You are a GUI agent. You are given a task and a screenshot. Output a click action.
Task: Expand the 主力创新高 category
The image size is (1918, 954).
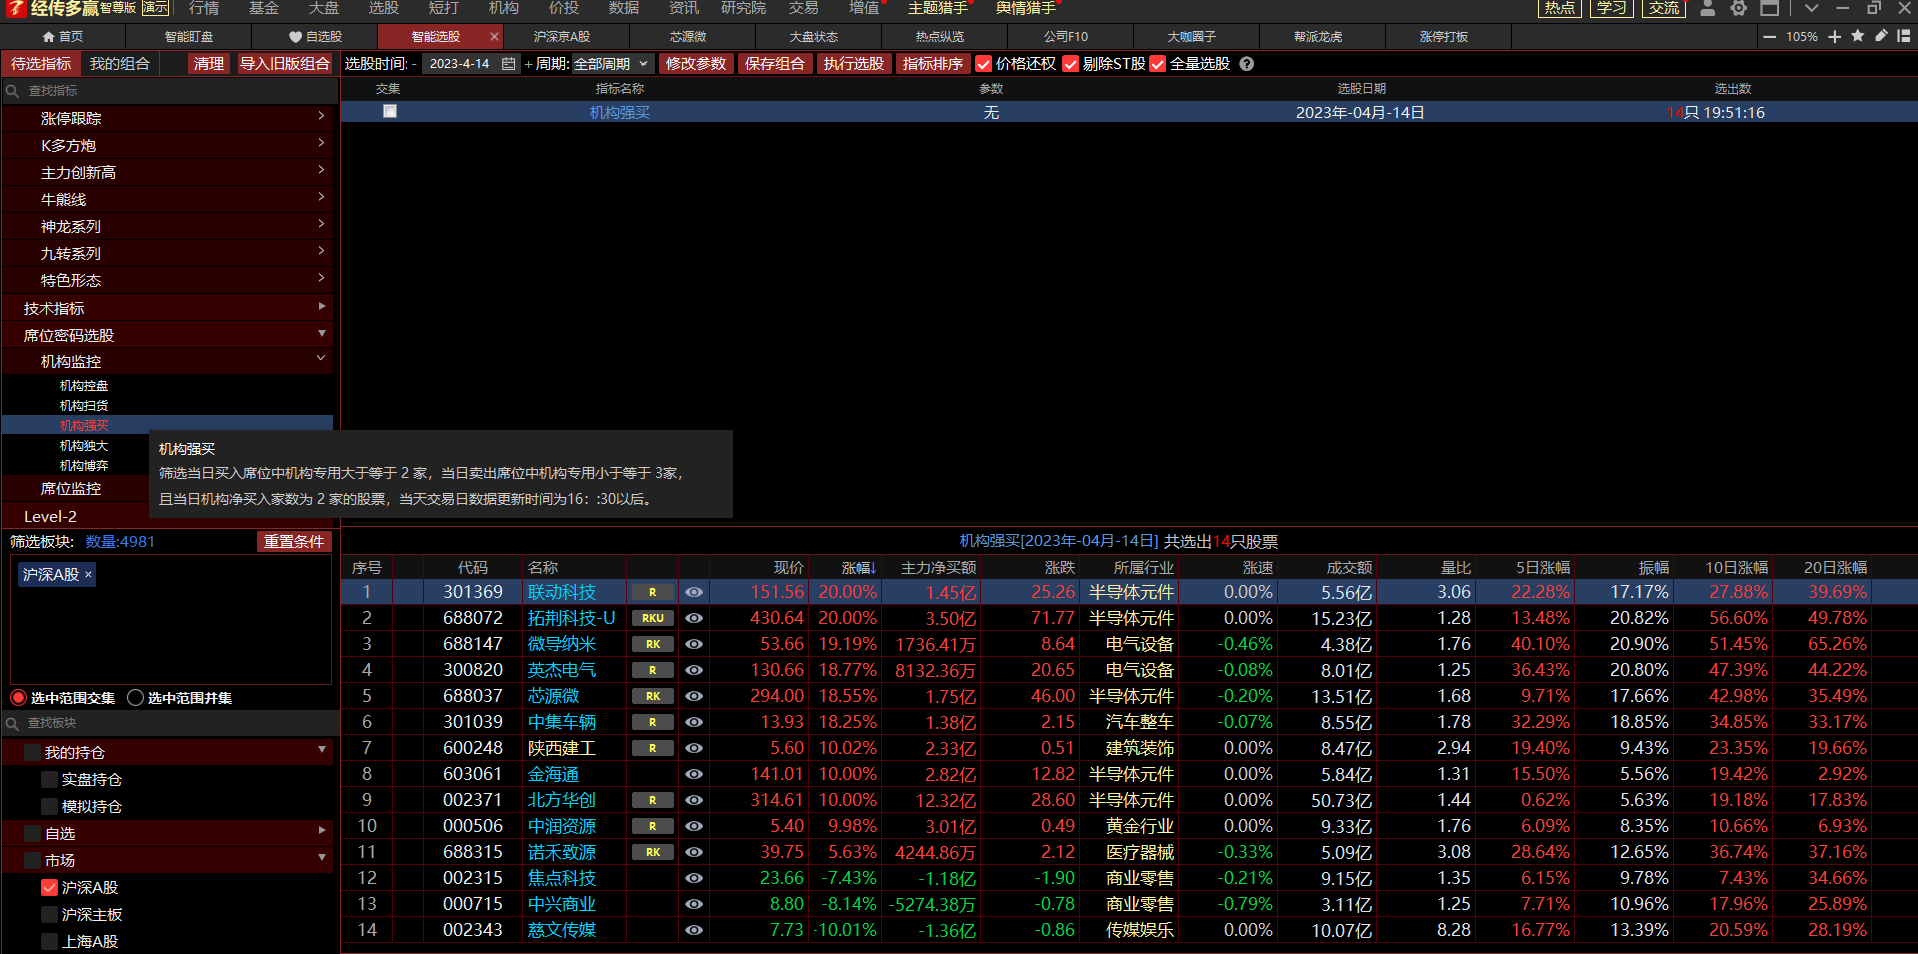(x=168, y=172)
